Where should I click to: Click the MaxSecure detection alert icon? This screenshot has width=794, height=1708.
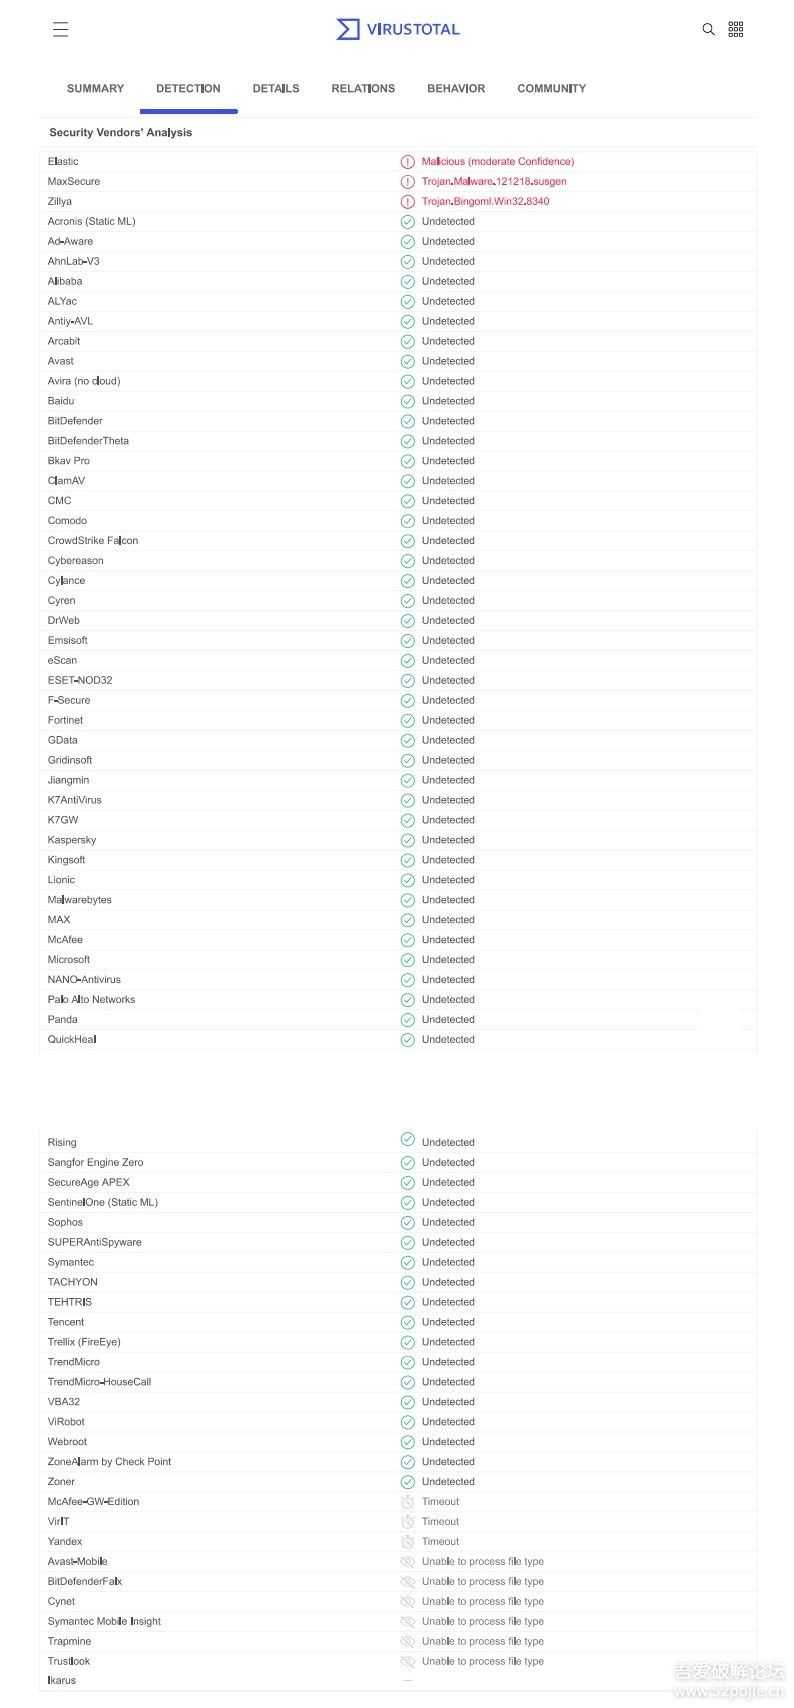[x=407, y=182]
